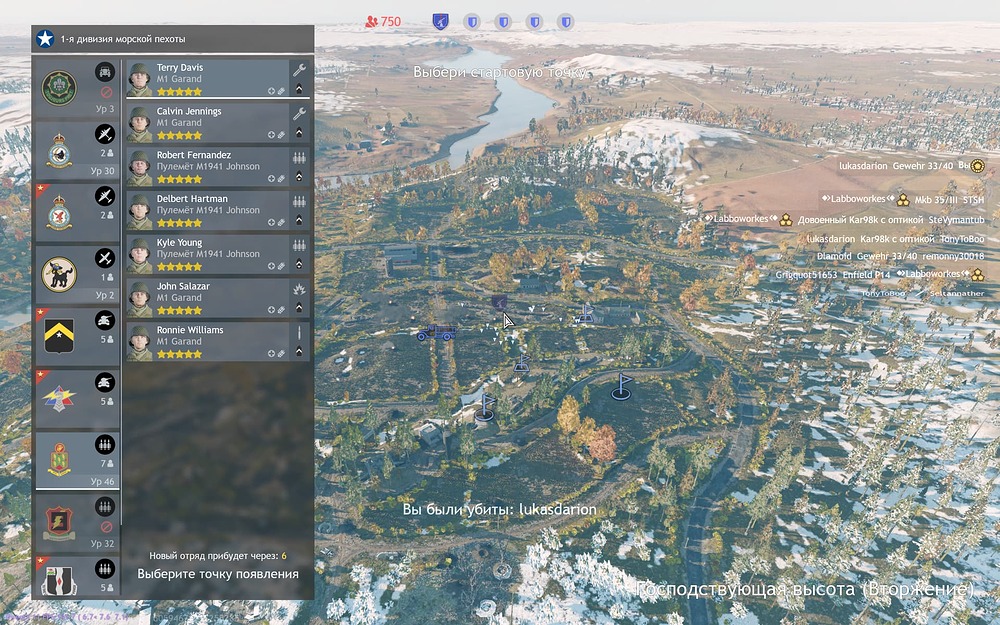Image resolution: width=1000 pixels, height=625 pixels.
Task: Click the '1-я дивизия морской пехоты' title
Action: pos(123,39)
